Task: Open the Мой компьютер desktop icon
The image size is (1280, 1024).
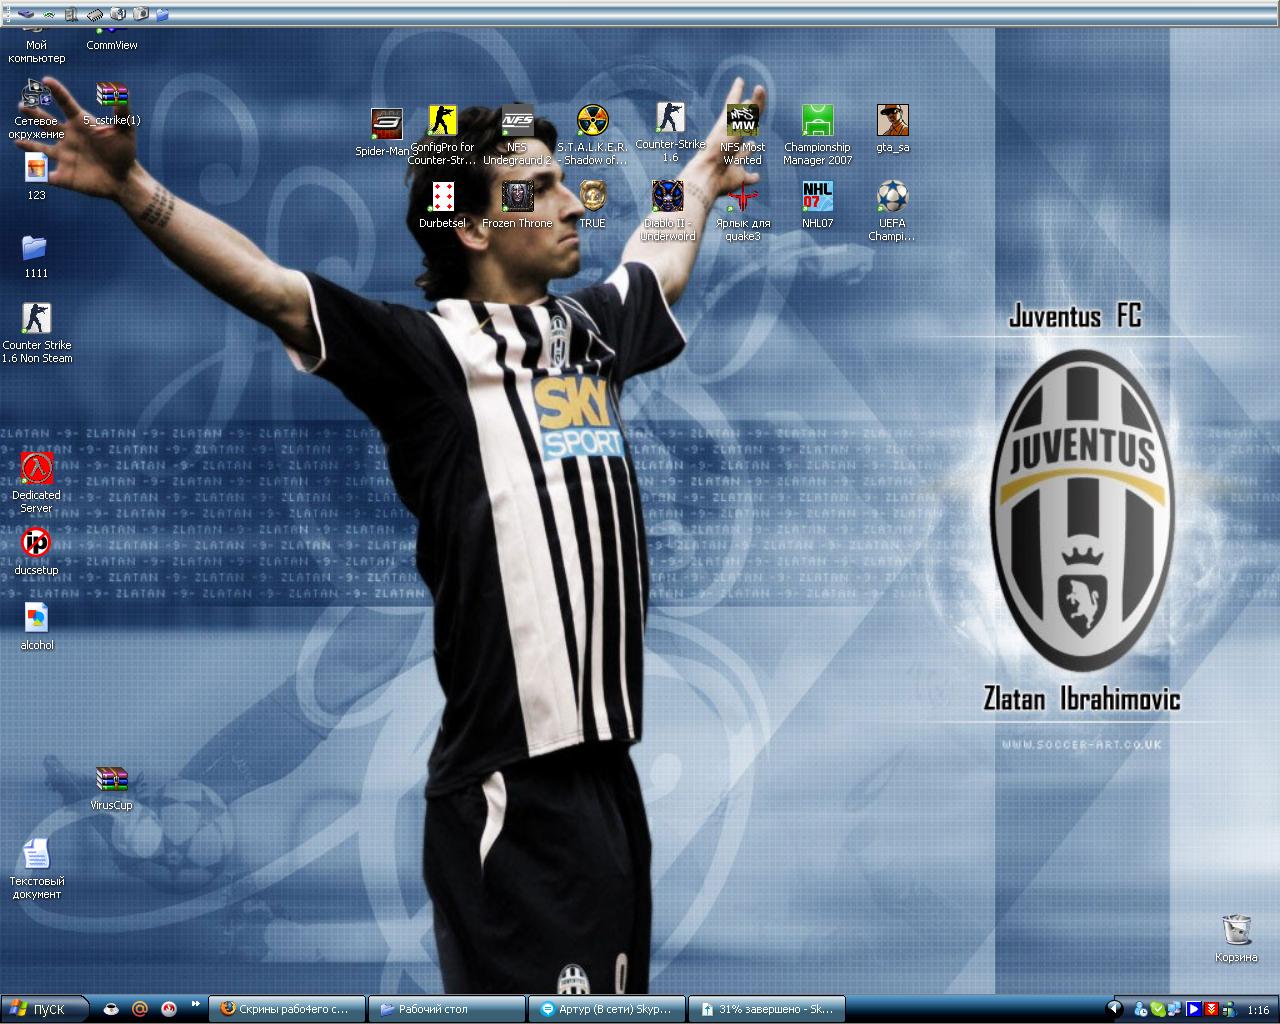Action: coord(36,46)
